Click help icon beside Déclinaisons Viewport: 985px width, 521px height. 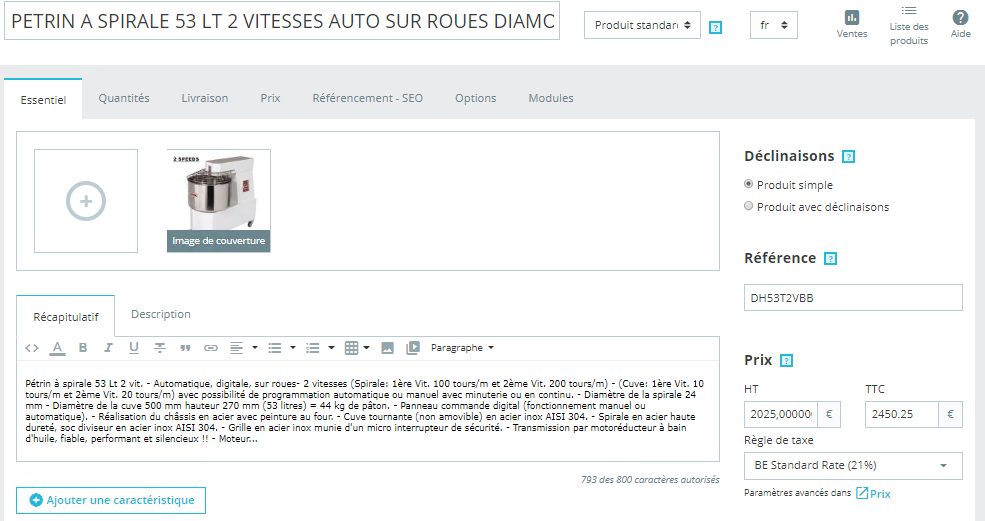coord(848,156)
